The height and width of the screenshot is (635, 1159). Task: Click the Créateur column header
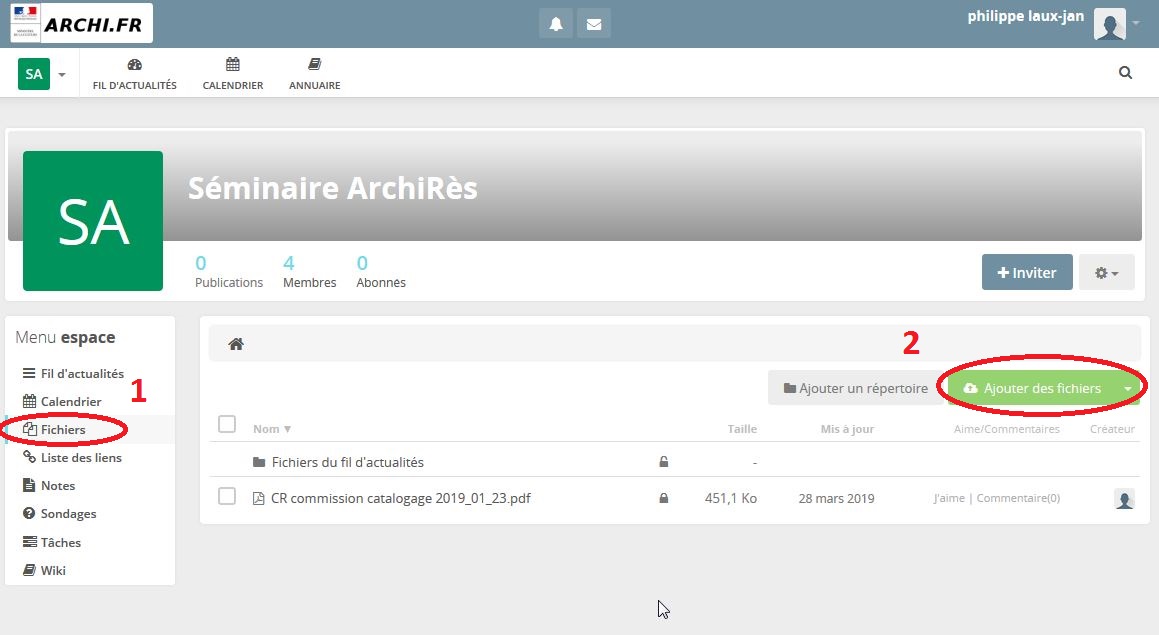[1112, 429]
